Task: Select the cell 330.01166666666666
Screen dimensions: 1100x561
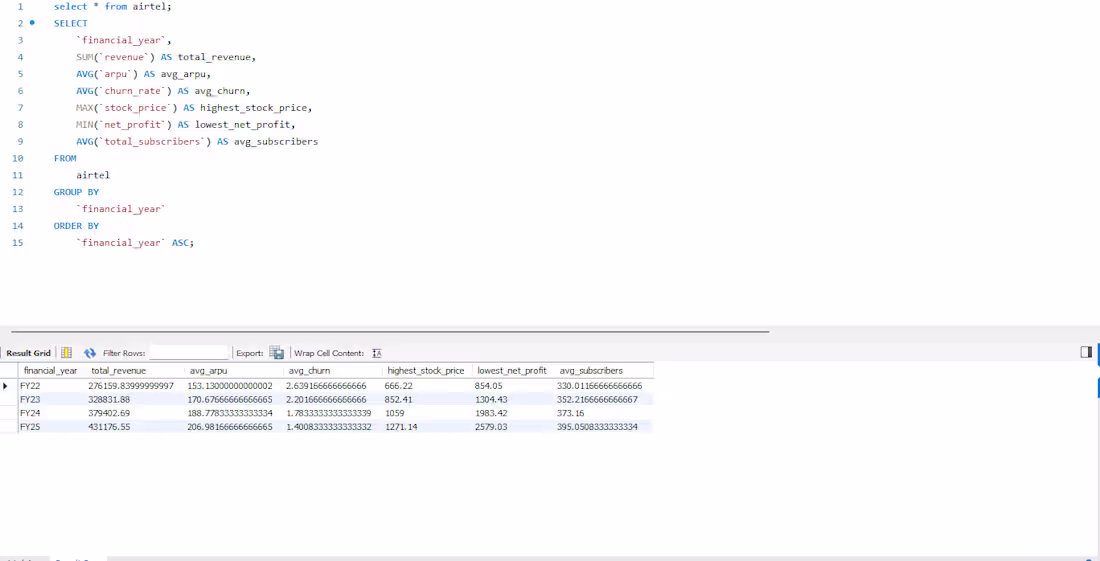Action: pyautogui.click(x=604, y=386)
